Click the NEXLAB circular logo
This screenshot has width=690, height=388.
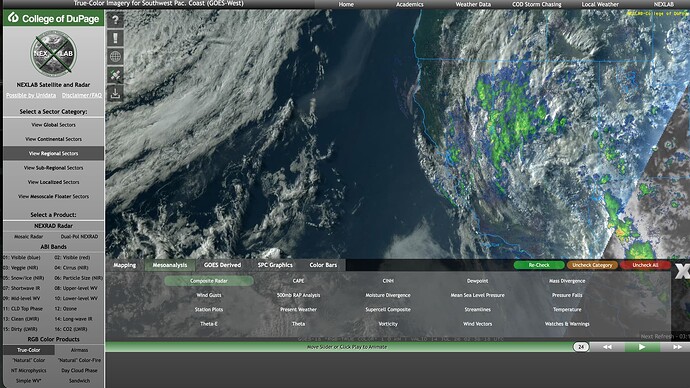click(x=53, y=54)
